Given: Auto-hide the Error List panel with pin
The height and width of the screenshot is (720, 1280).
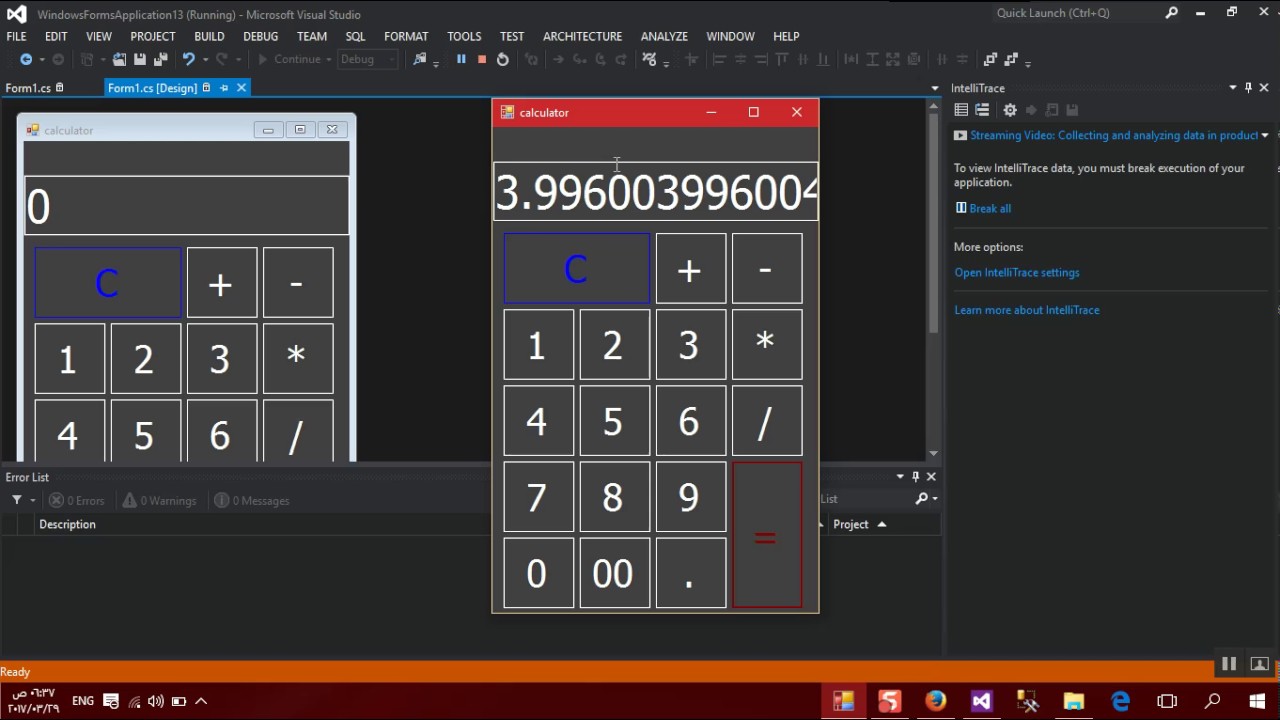Looking at the screenshot, I should pos(915,477).
